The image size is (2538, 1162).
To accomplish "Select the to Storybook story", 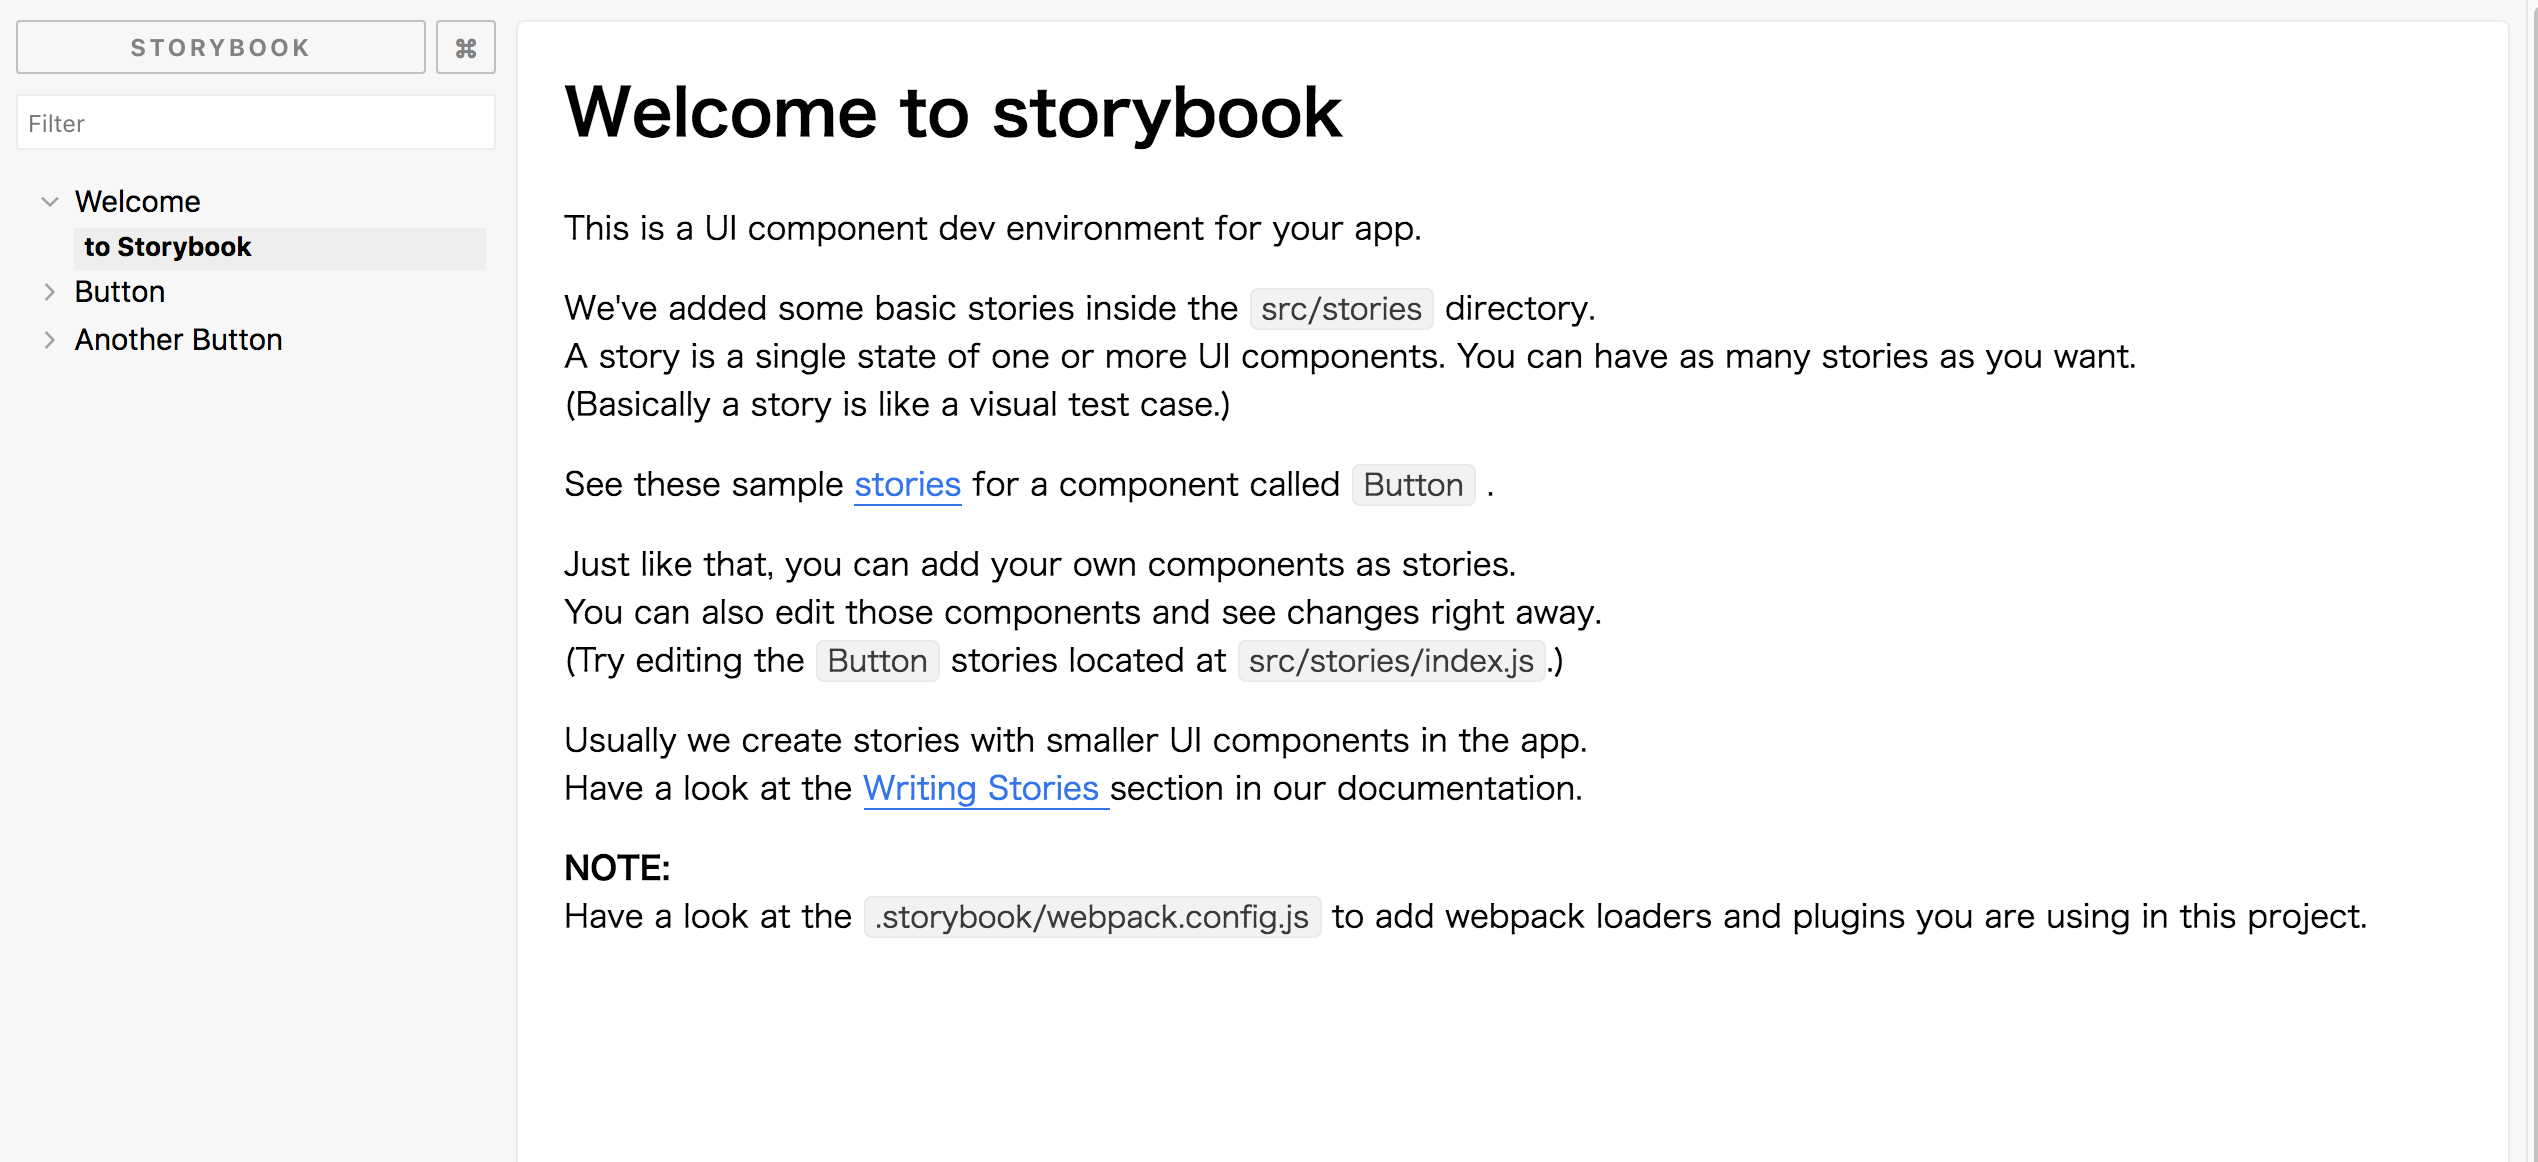I will pos(280,247).
